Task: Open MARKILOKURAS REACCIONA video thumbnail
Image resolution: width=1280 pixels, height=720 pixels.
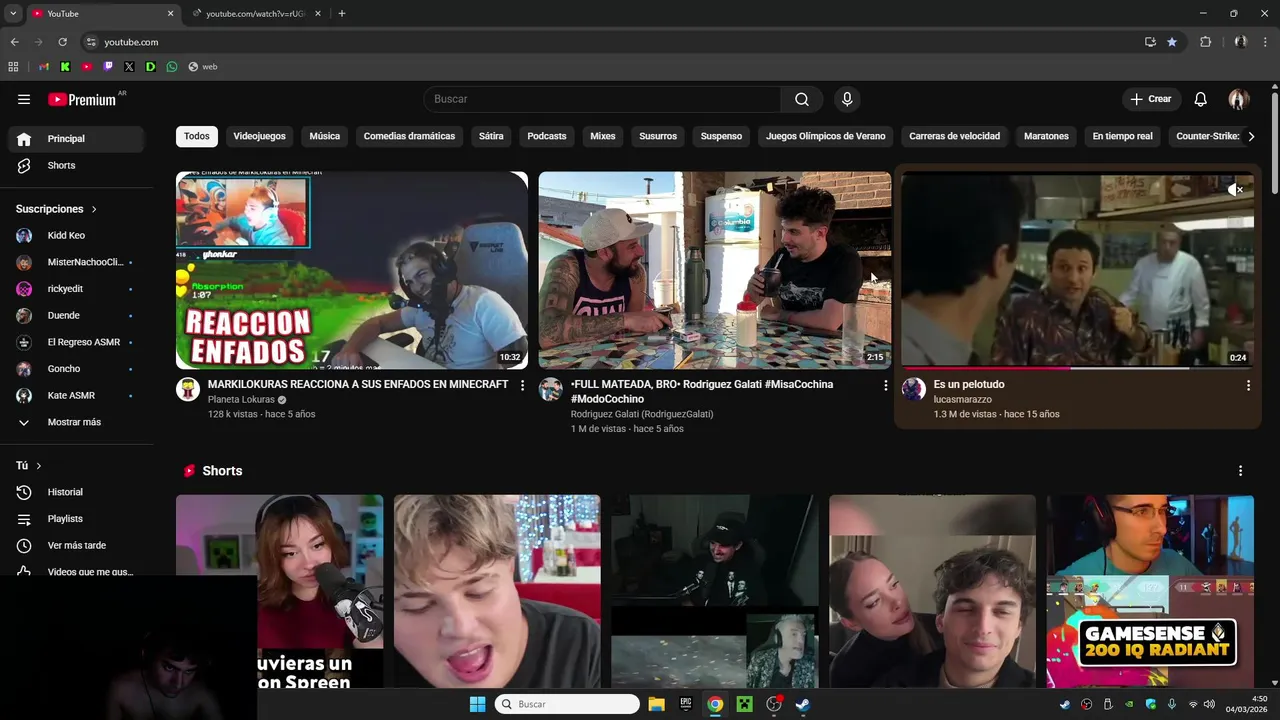Action: (x=352, y=270)
